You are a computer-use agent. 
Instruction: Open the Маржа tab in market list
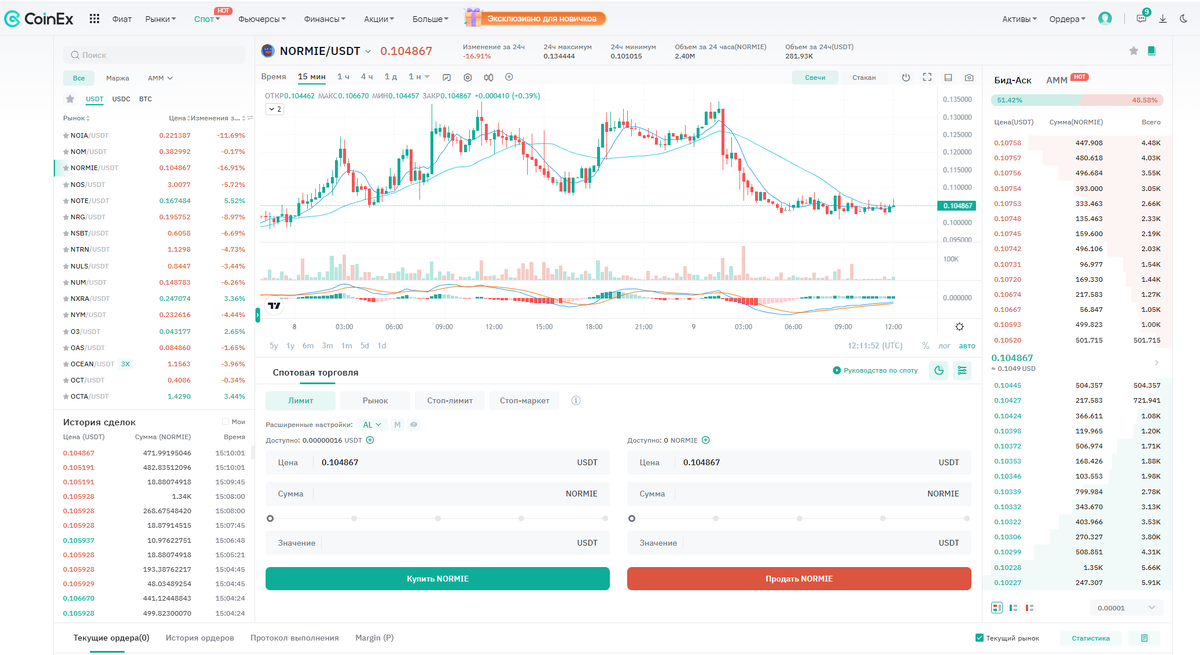coord(117,78)
